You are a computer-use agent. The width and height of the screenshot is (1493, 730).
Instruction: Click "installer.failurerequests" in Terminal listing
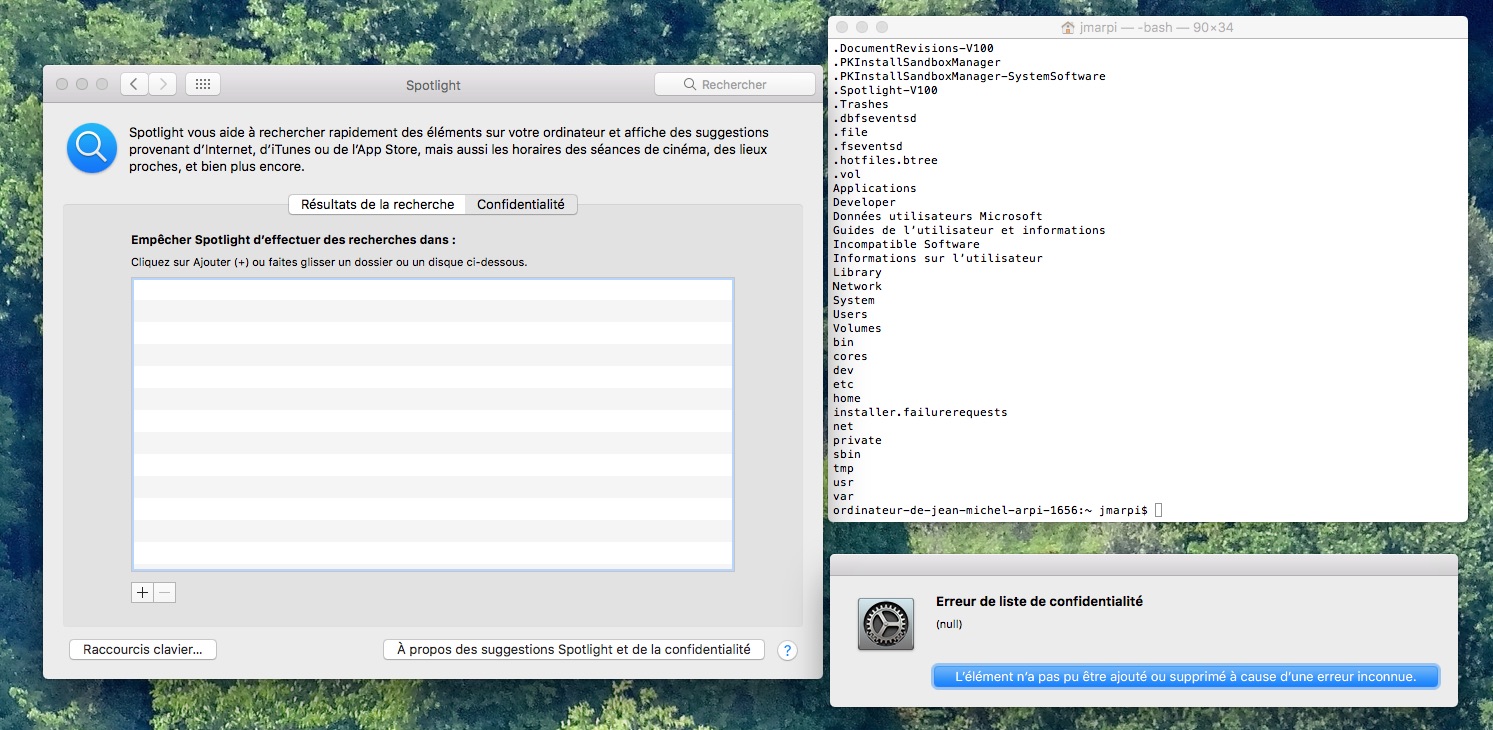(920, 412)
